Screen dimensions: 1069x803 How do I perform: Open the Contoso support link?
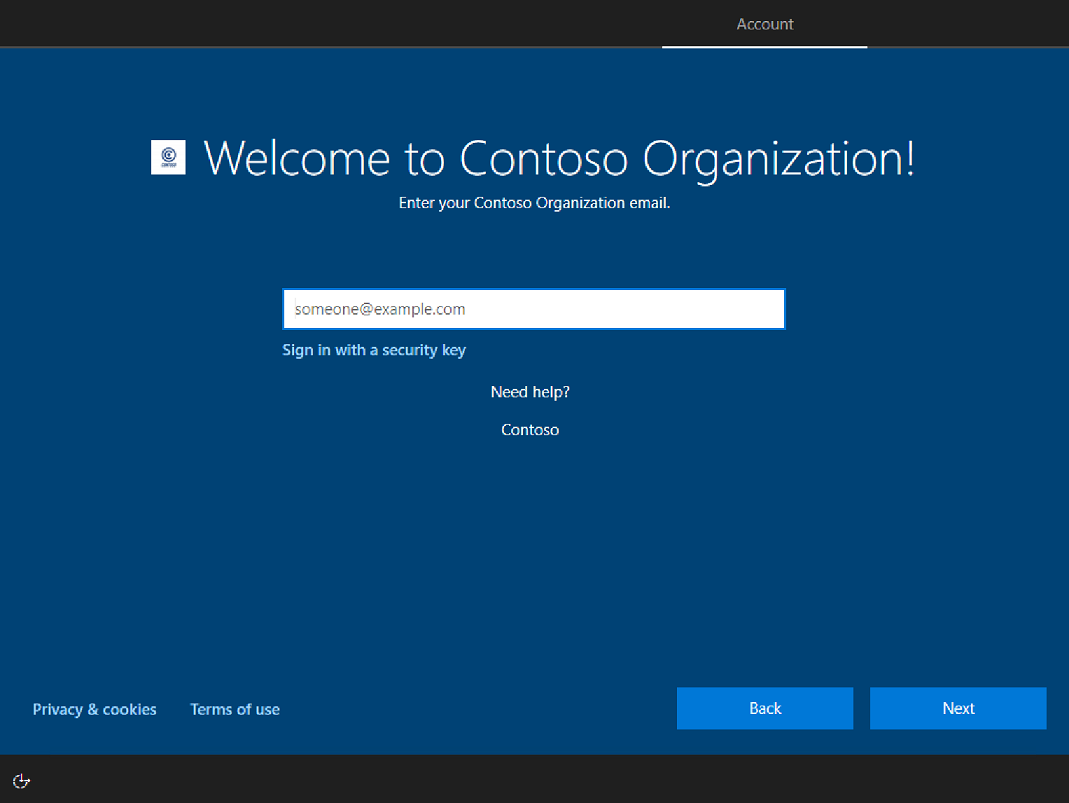530,429
